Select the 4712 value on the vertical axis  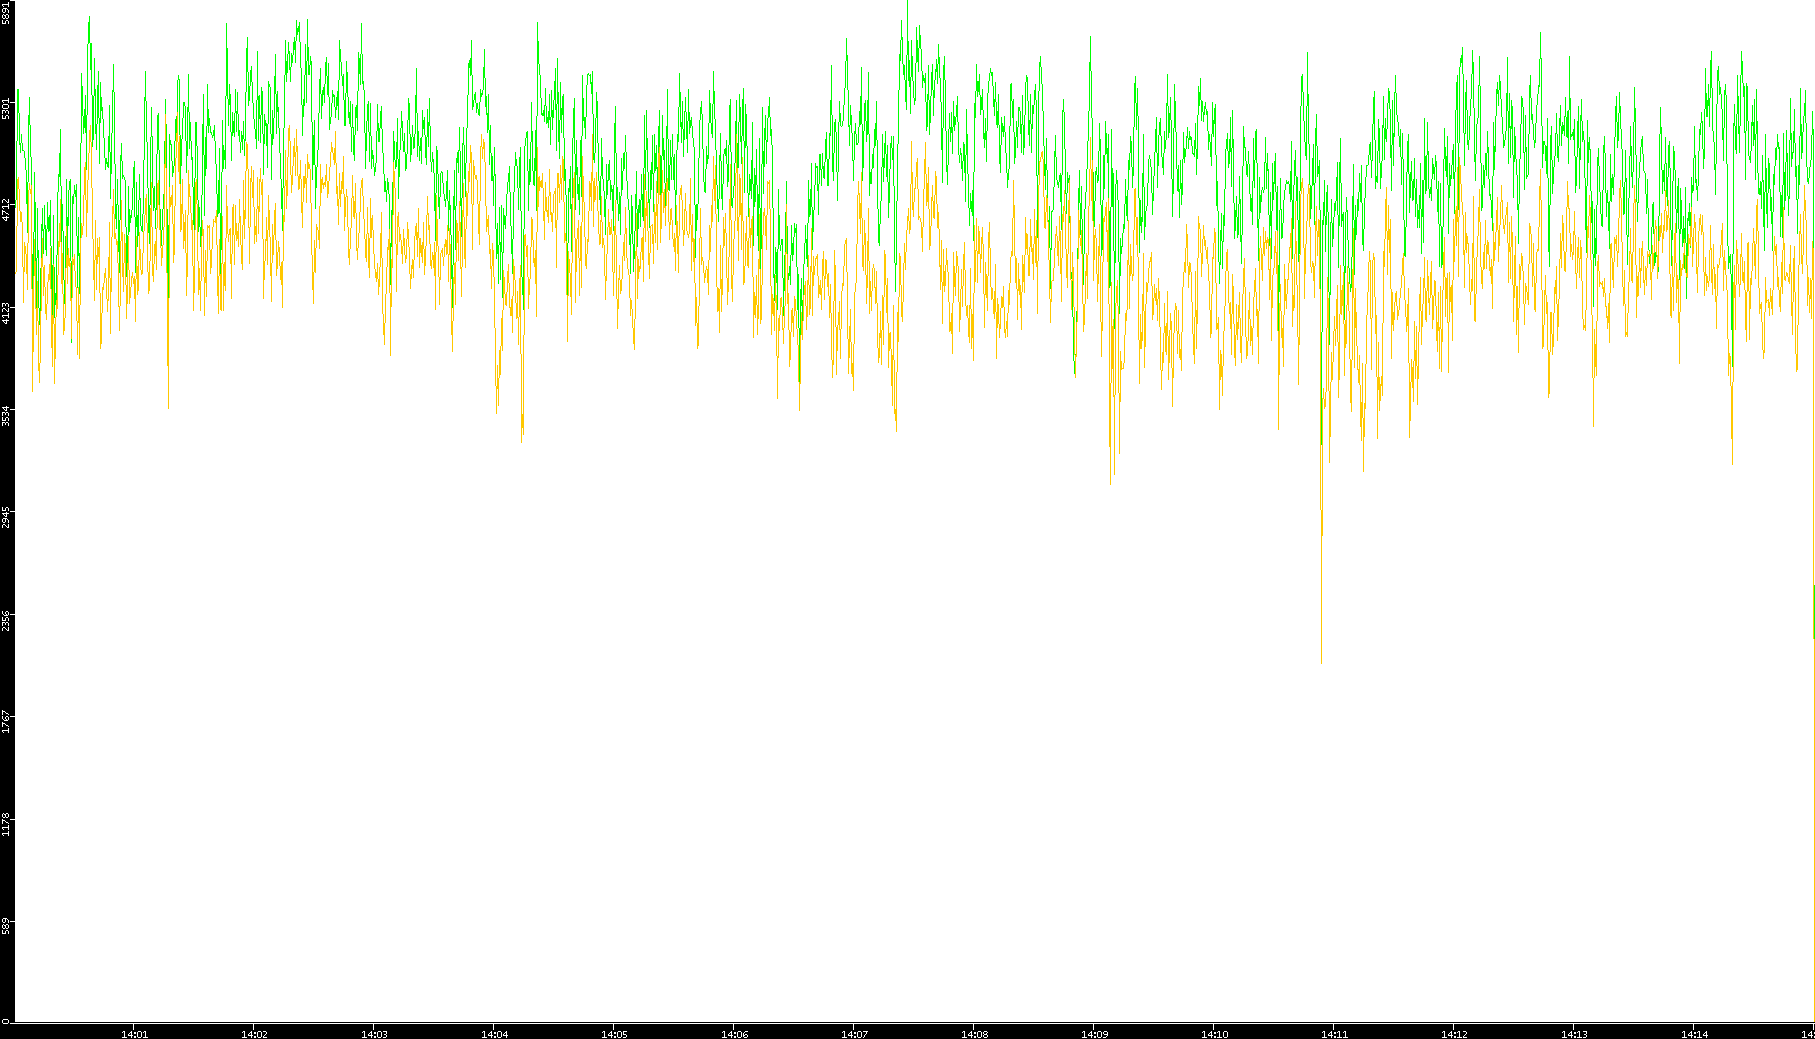[6, 210]
